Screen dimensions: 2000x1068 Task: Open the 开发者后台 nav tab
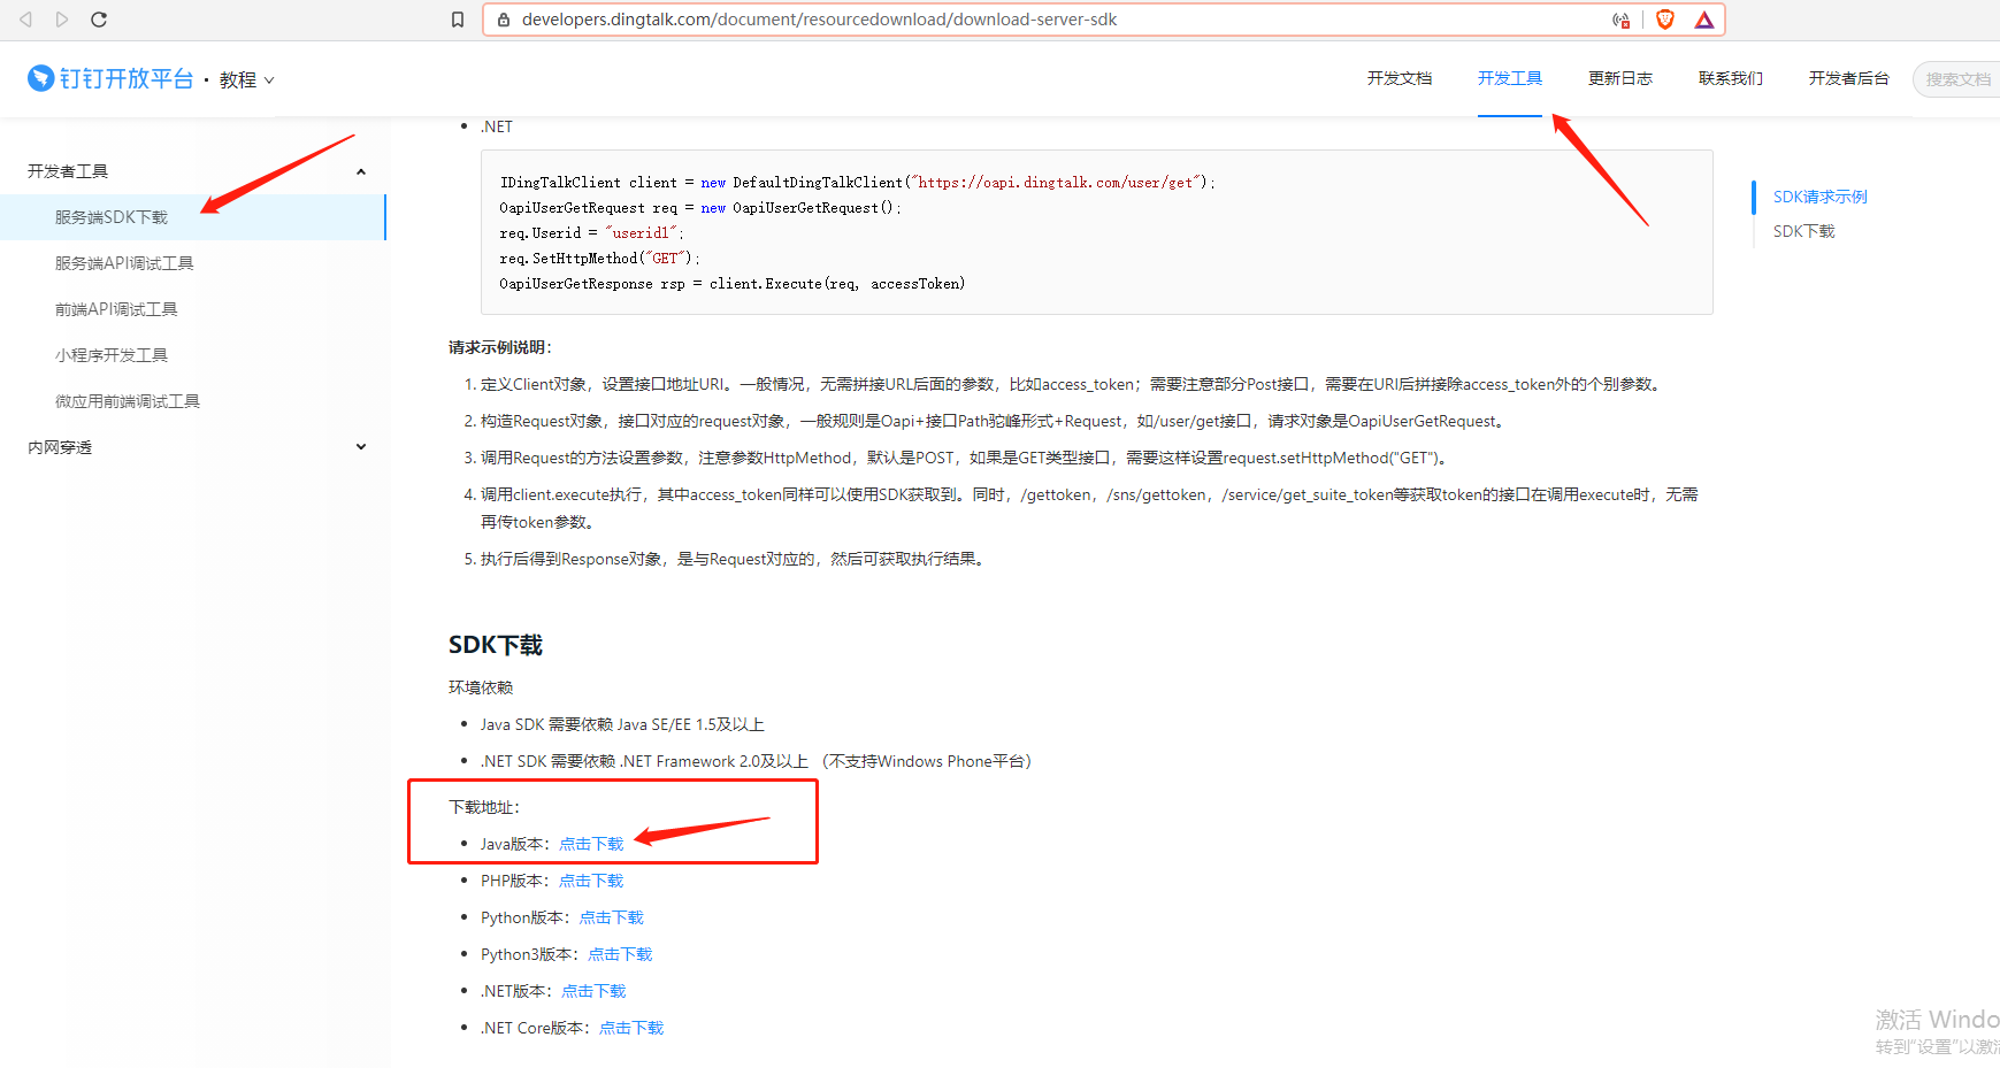pos(1848,78)
